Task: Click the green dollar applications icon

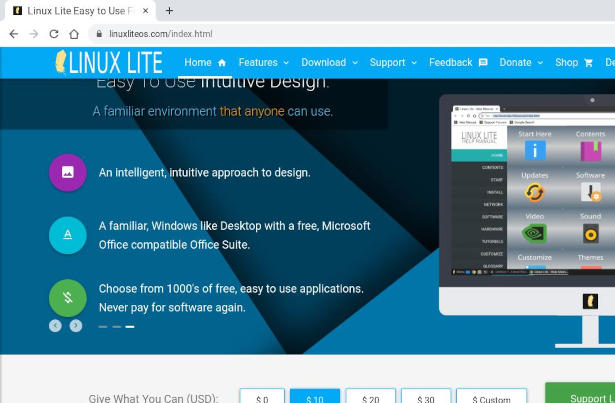Action: pos(68,298)
